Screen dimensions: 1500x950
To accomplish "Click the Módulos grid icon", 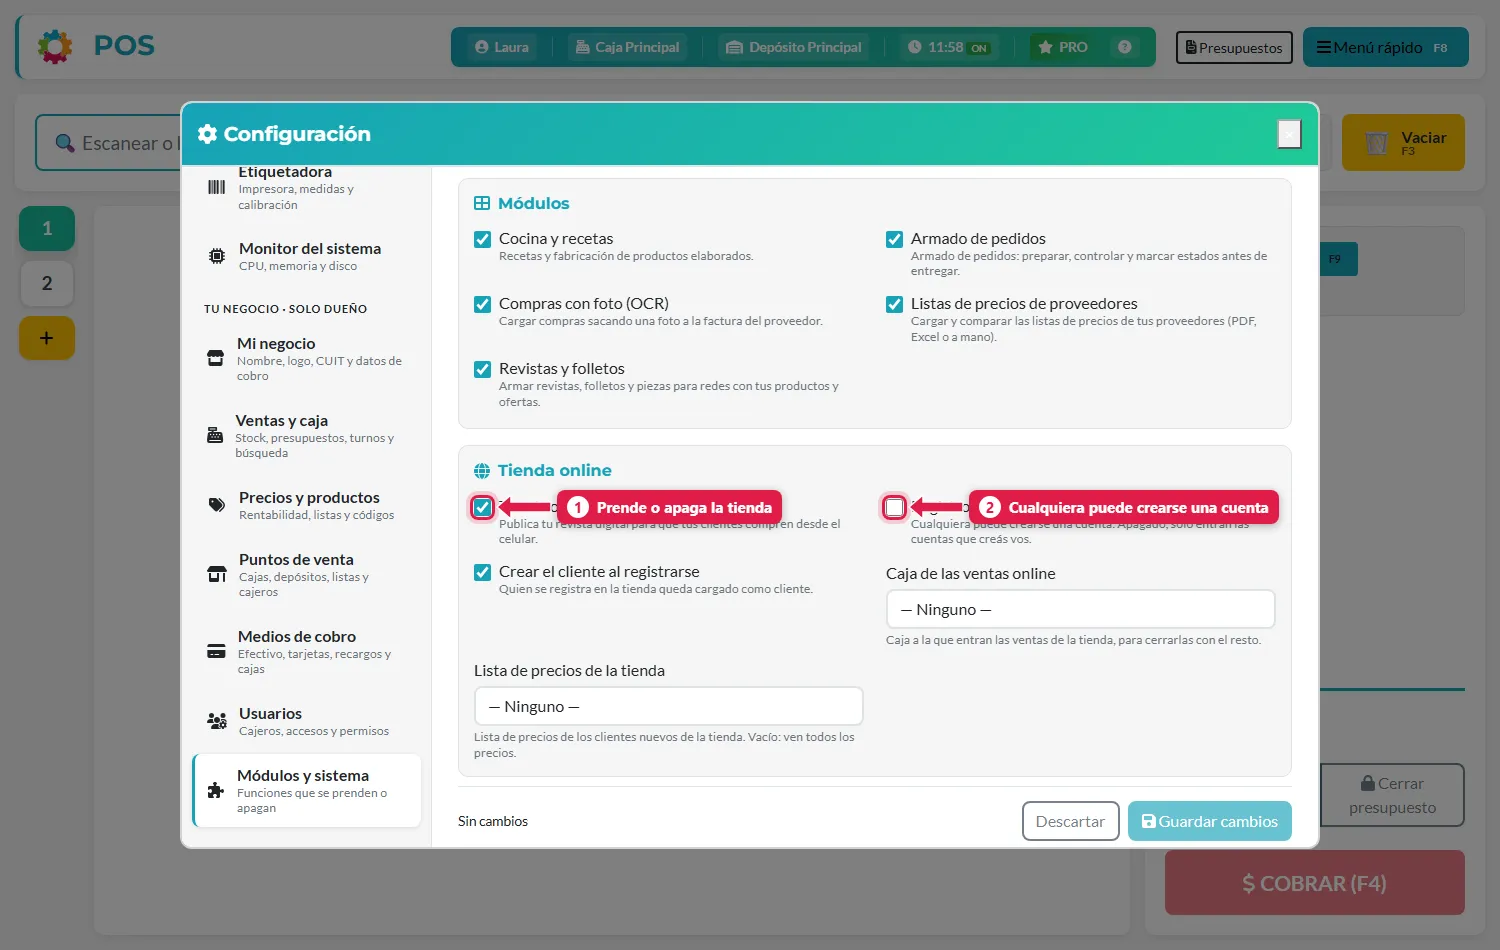I will 482,203.
